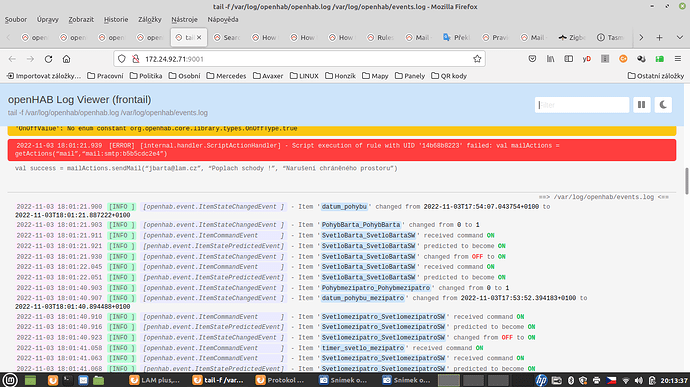Image resolution: width=690 pixels, height=387 pixels.
Task: Open the tracking protection shield panel
Action: (x=122, y=59)
